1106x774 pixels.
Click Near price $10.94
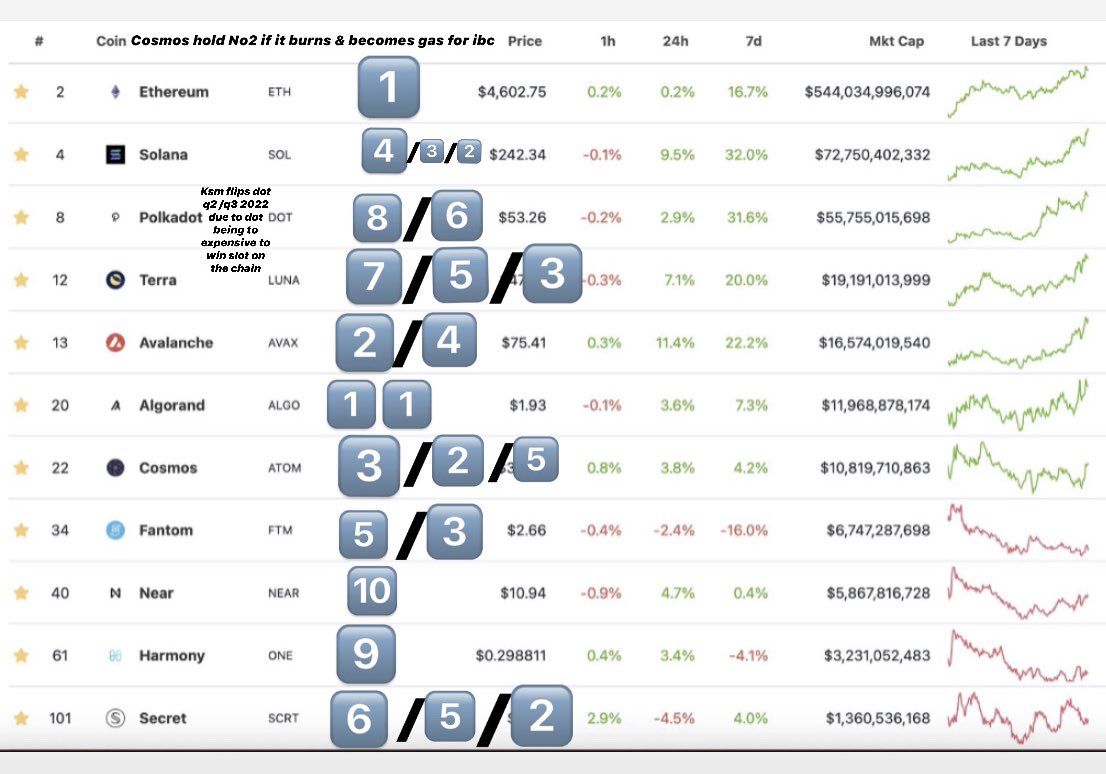click(x=523, y=593)
